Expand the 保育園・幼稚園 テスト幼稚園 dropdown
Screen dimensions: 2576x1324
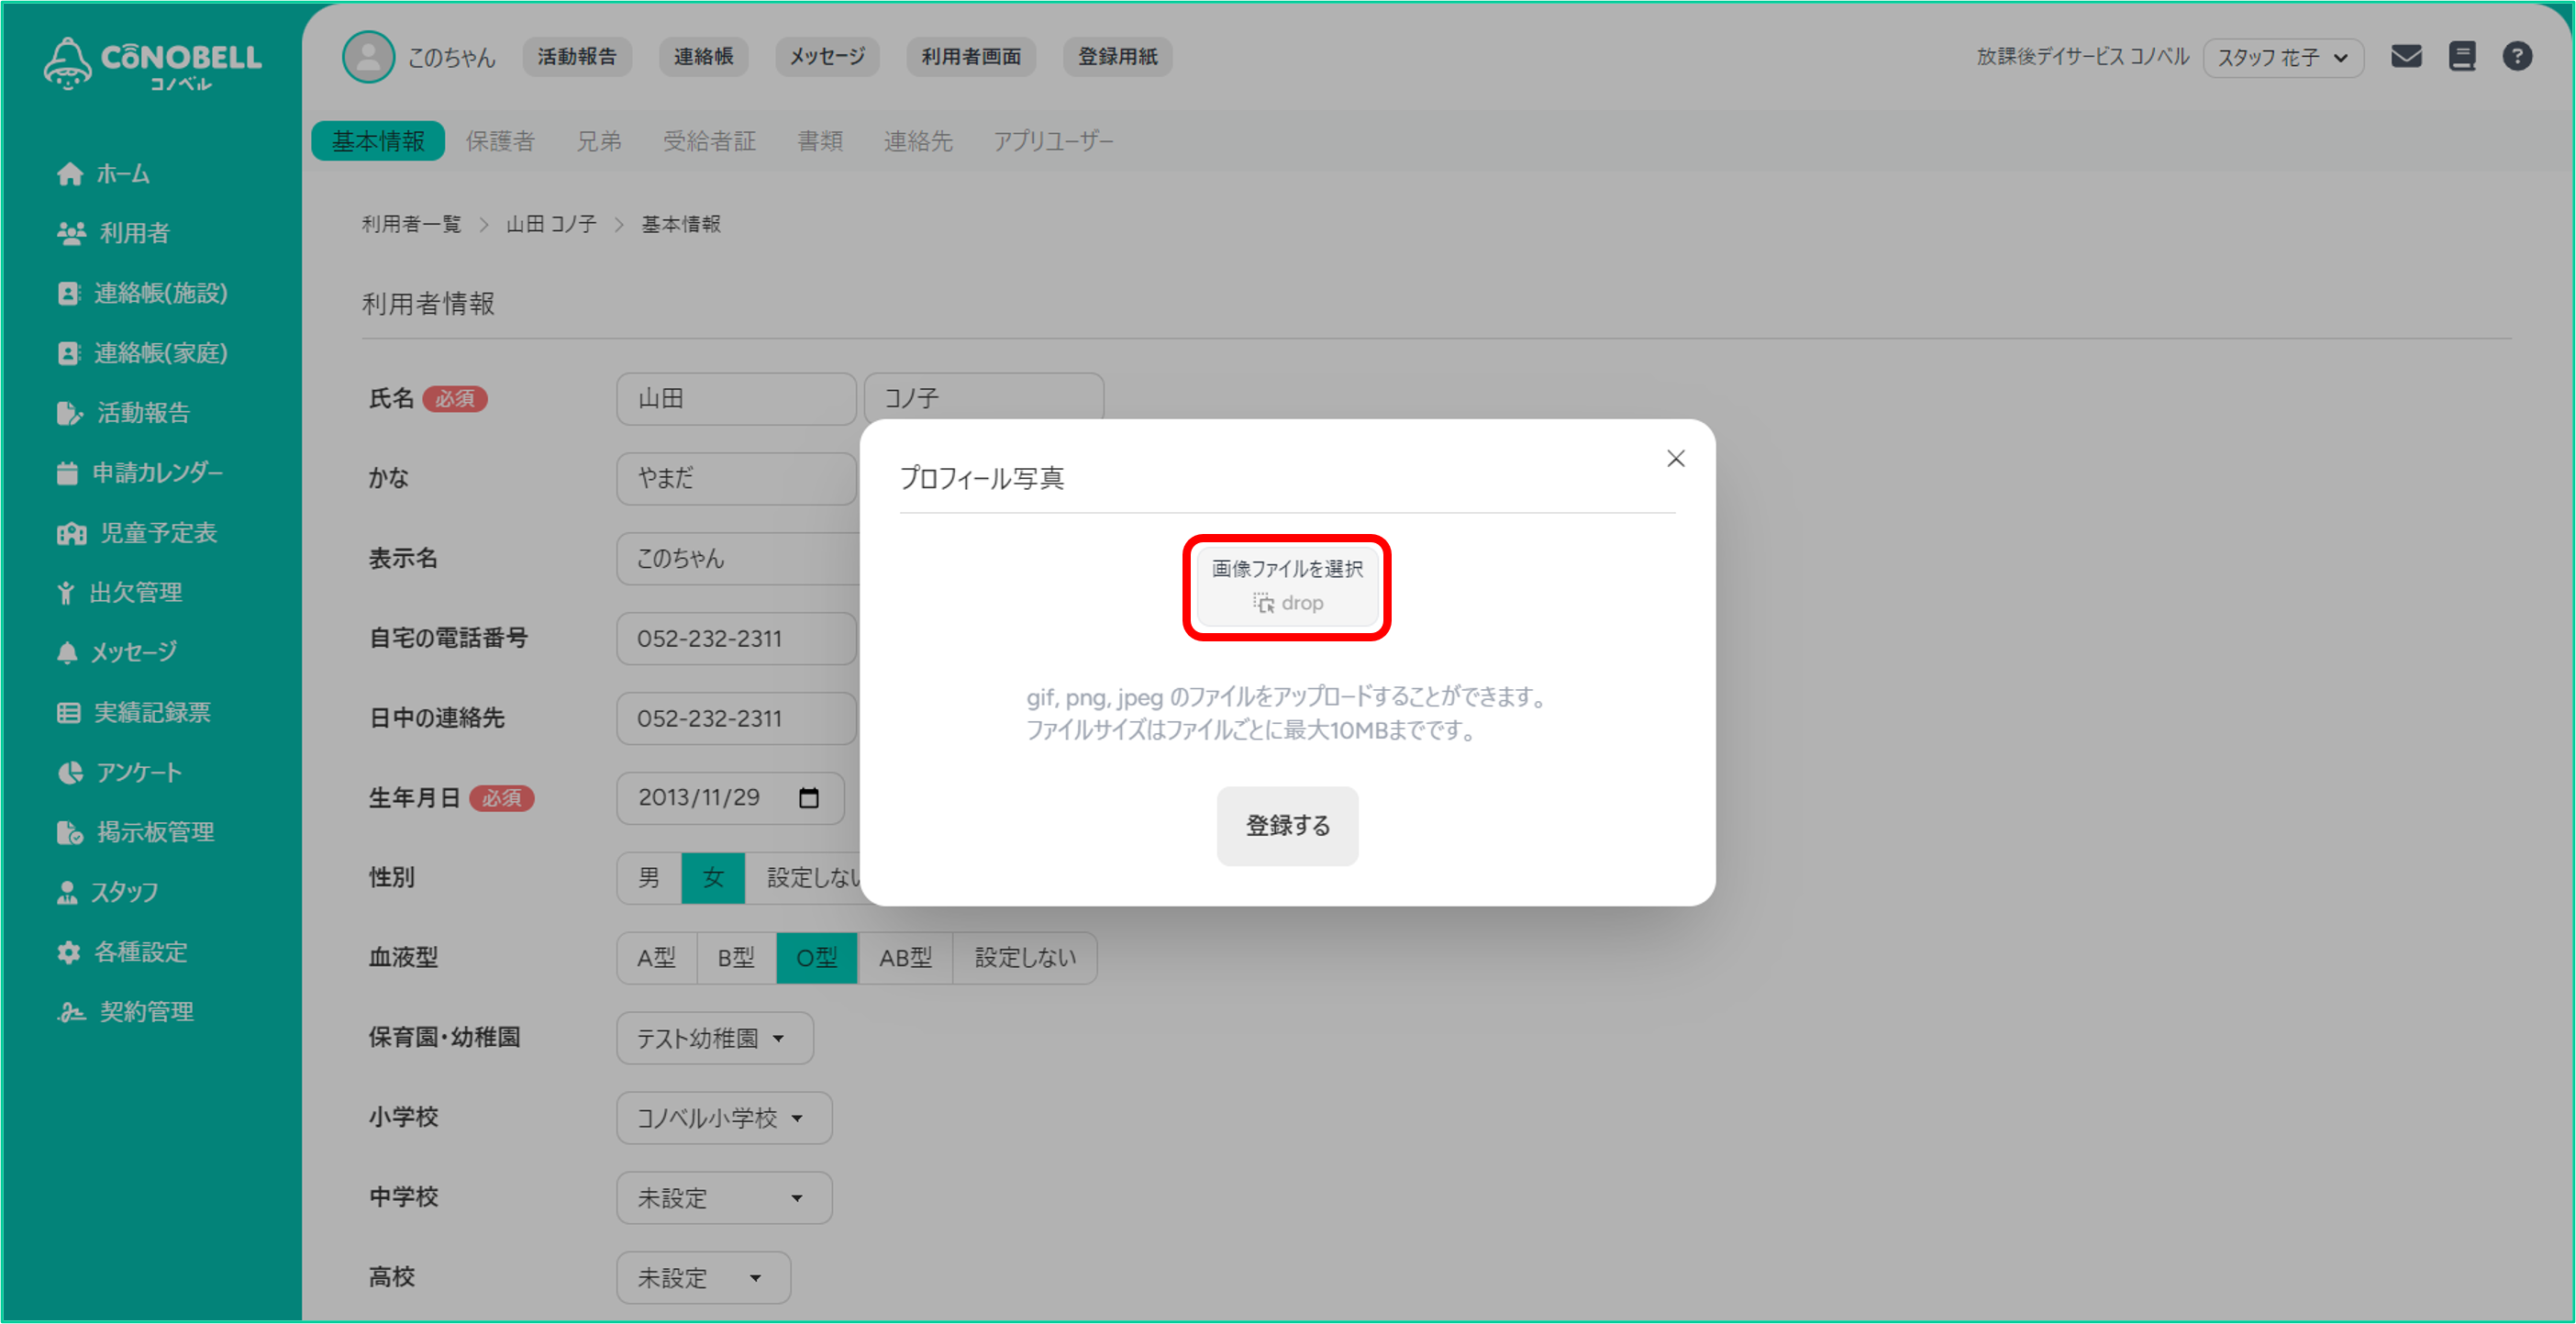(715, 1038)
